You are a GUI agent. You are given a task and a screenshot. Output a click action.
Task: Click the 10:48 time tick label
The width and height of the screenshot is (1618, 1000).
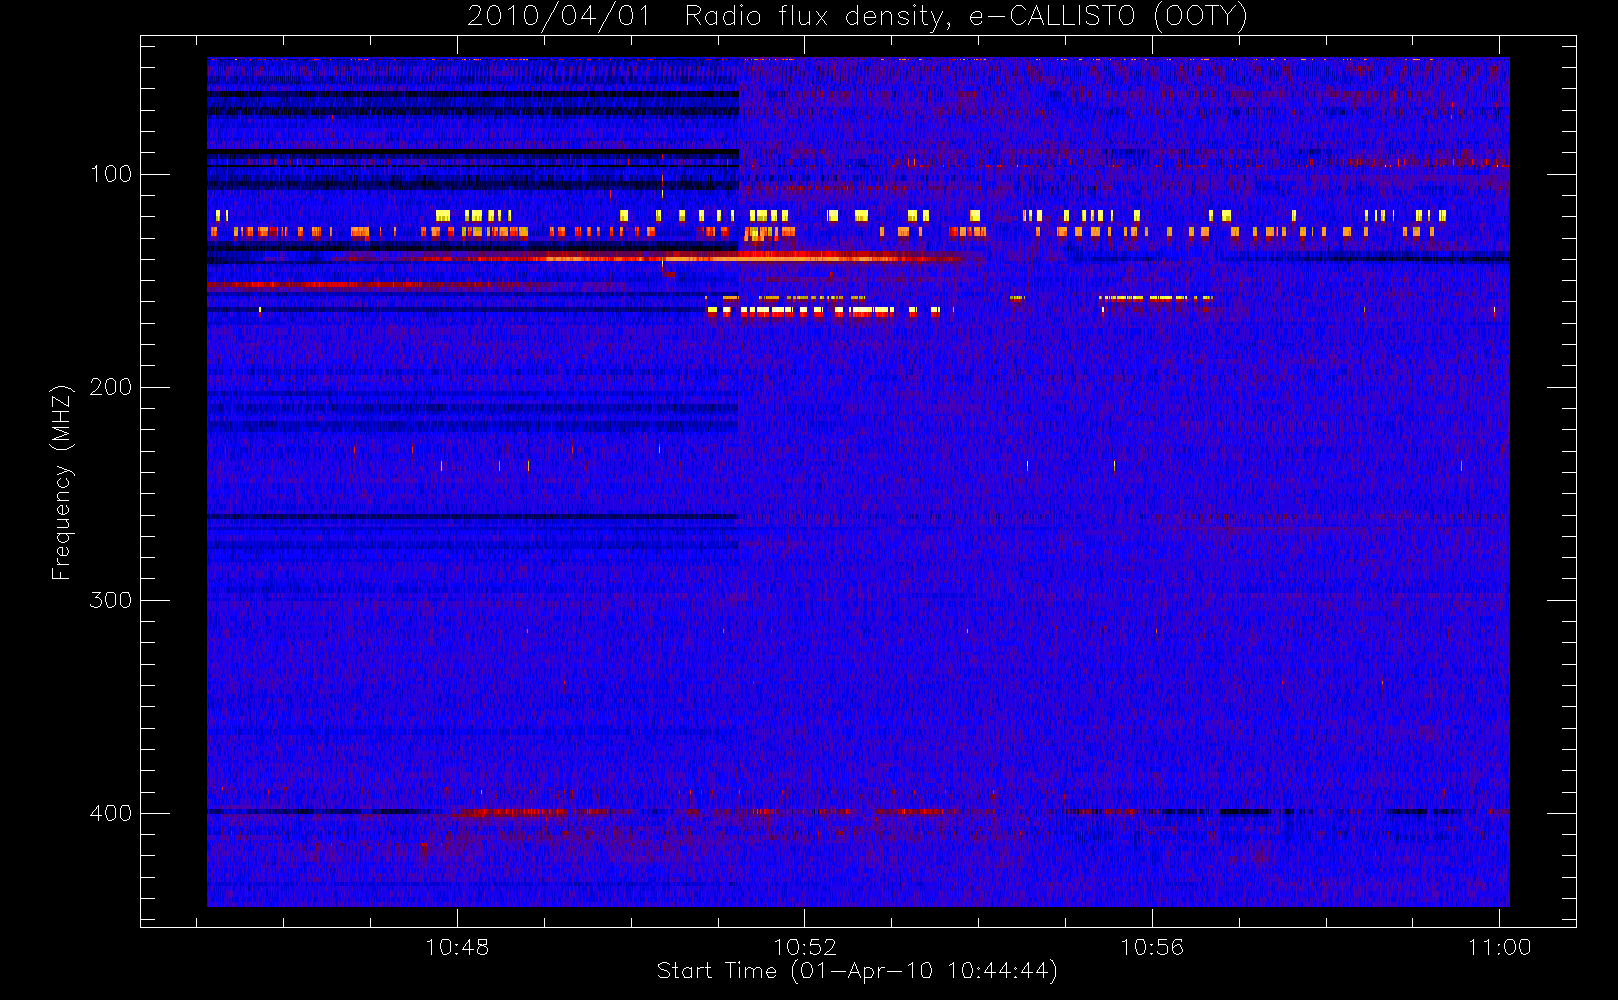pos(457,947)
